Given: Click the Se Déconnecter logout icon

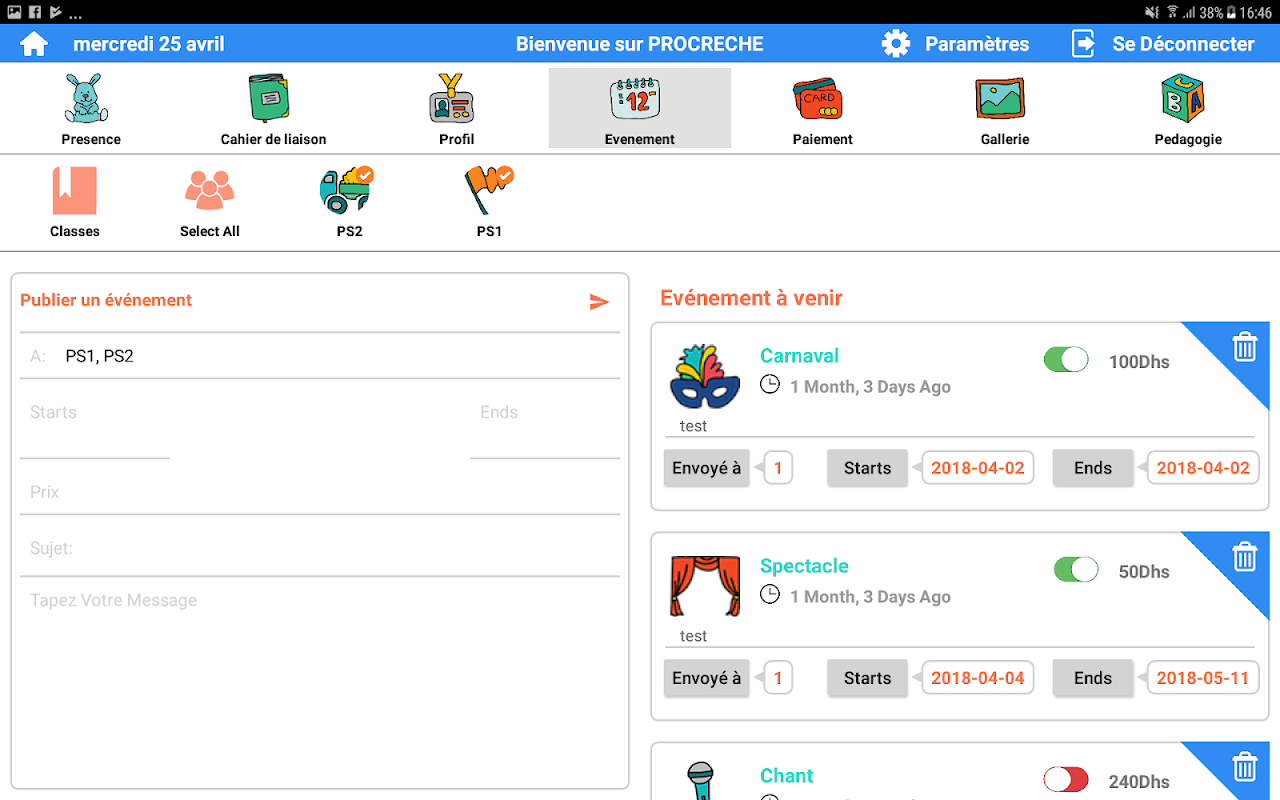Looking at the screenshot, I should pos(1083,44).
